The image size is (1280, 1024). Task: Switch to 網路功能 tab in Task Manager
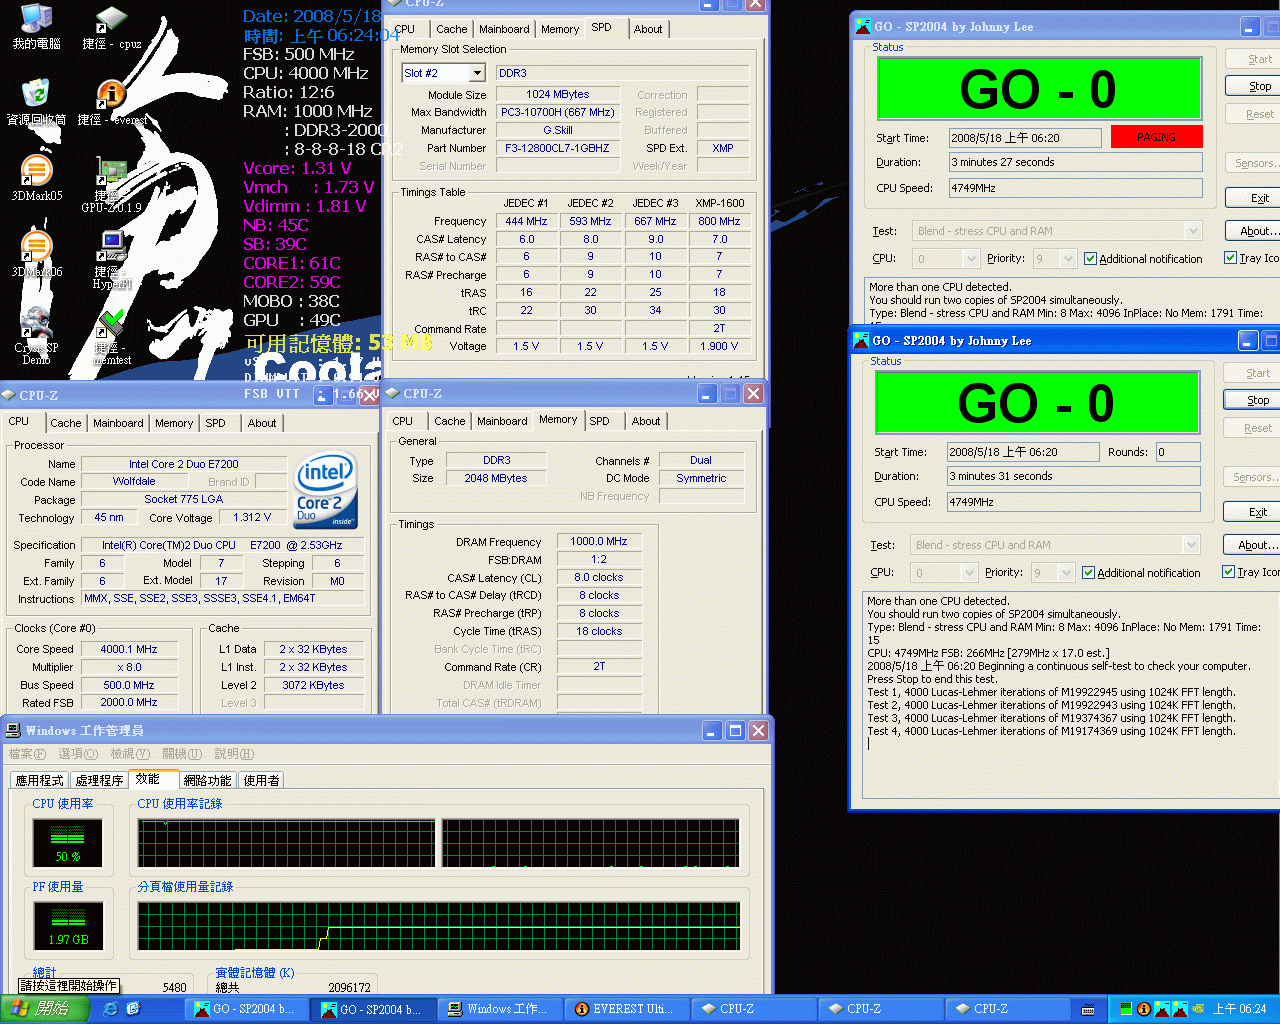pyautogui.click(x=207, y=780)
